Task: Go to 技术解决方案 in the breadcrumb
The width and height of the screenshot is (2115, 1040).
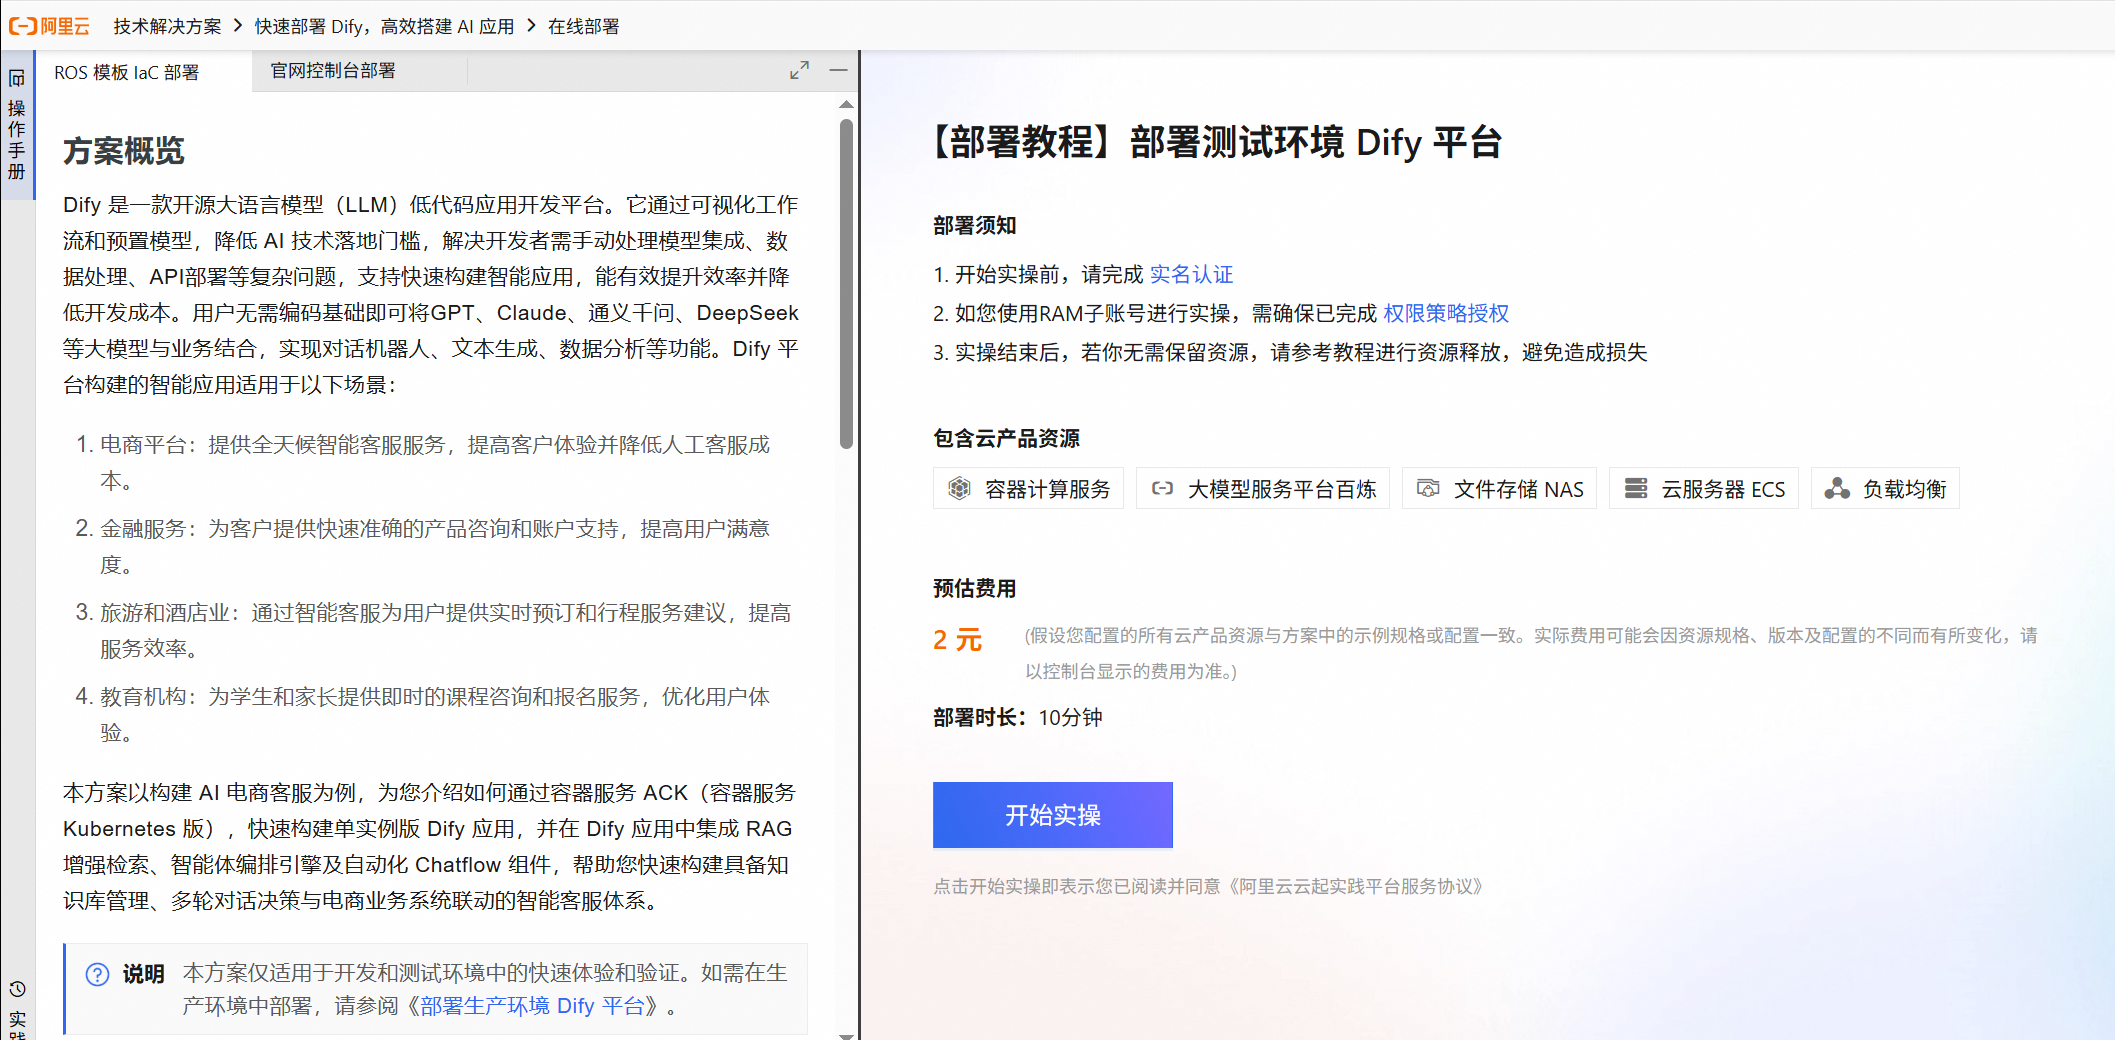Action: pos(167,26)
